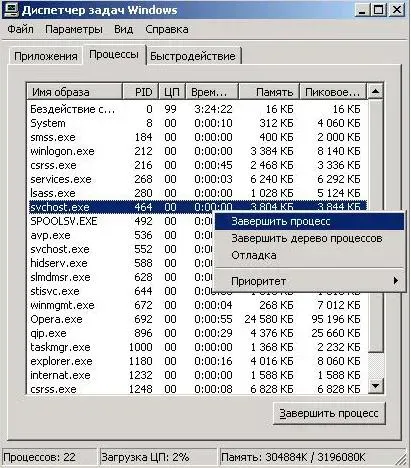
Task: Select svchost.exe with PID 464
Action: tap(198, 207)
